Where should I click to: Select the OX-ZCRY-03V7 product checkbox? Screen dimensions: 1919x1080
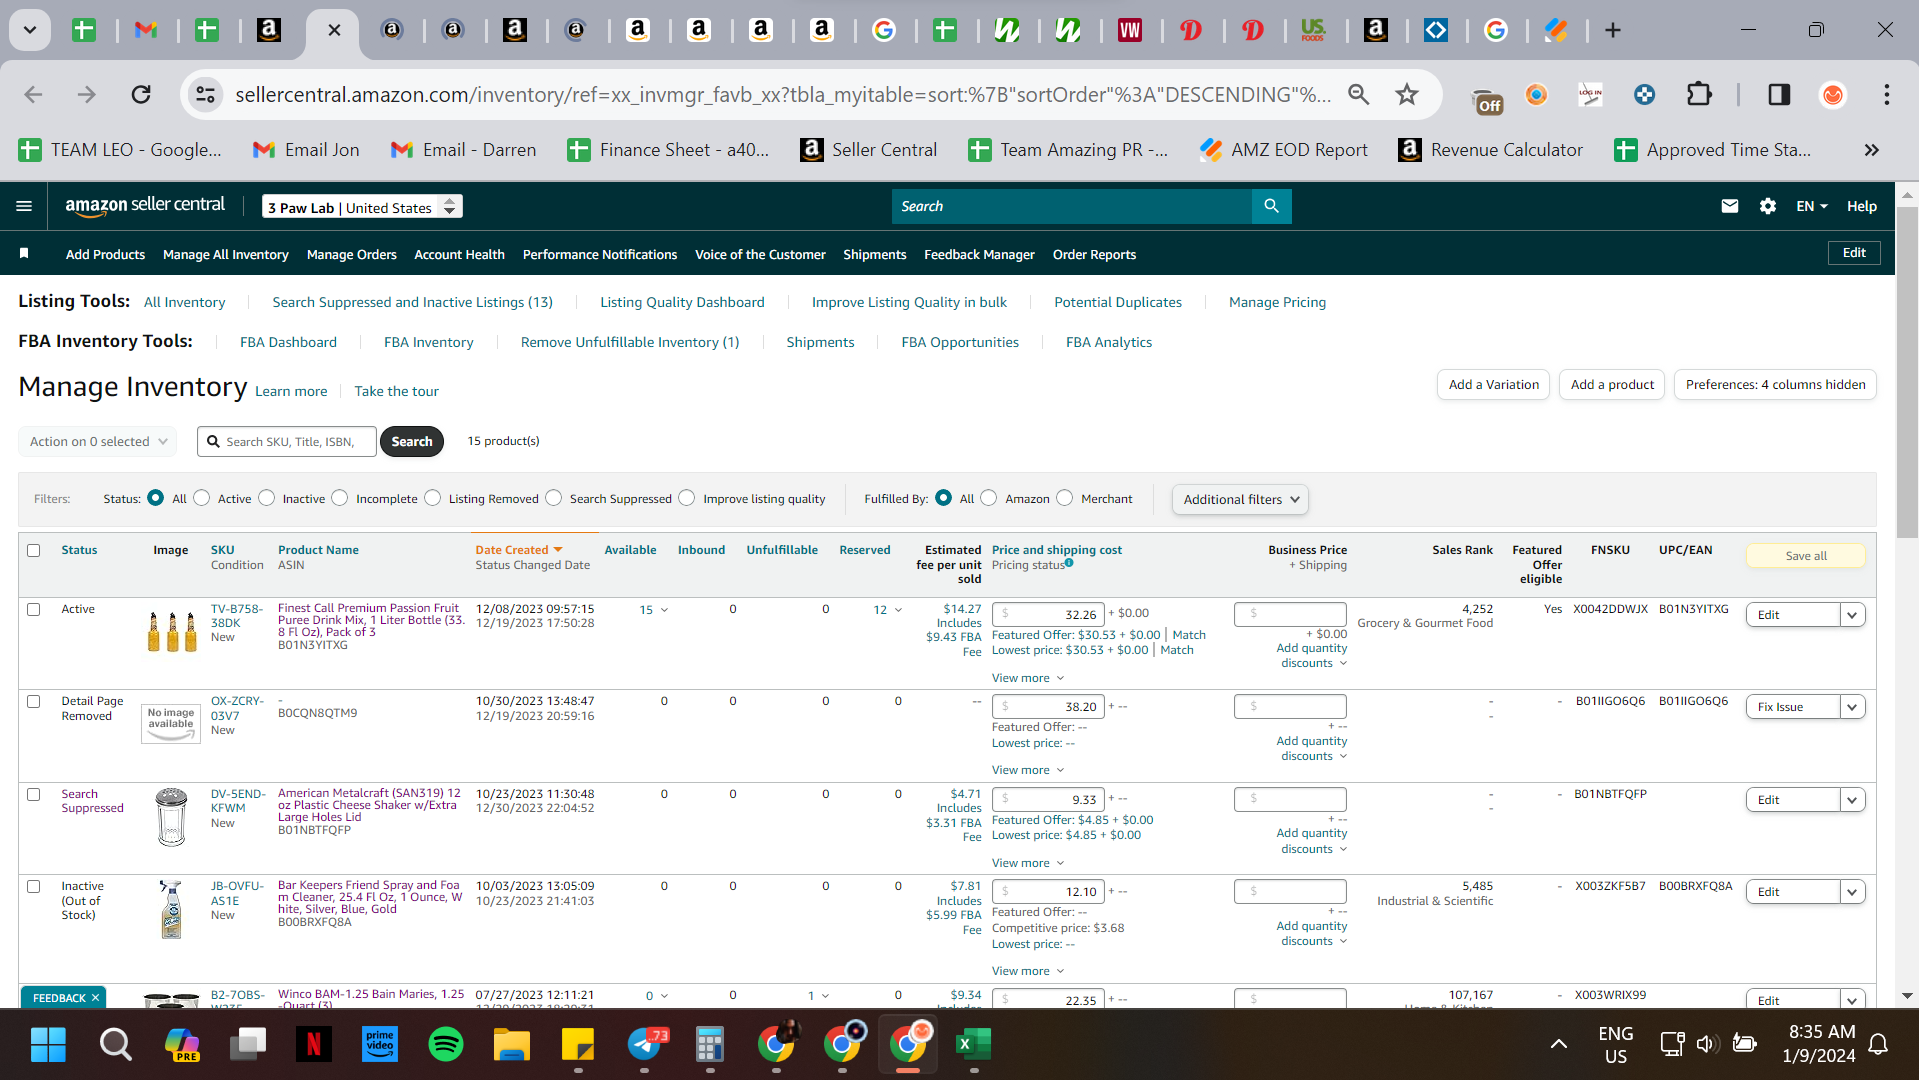[34, 701]
